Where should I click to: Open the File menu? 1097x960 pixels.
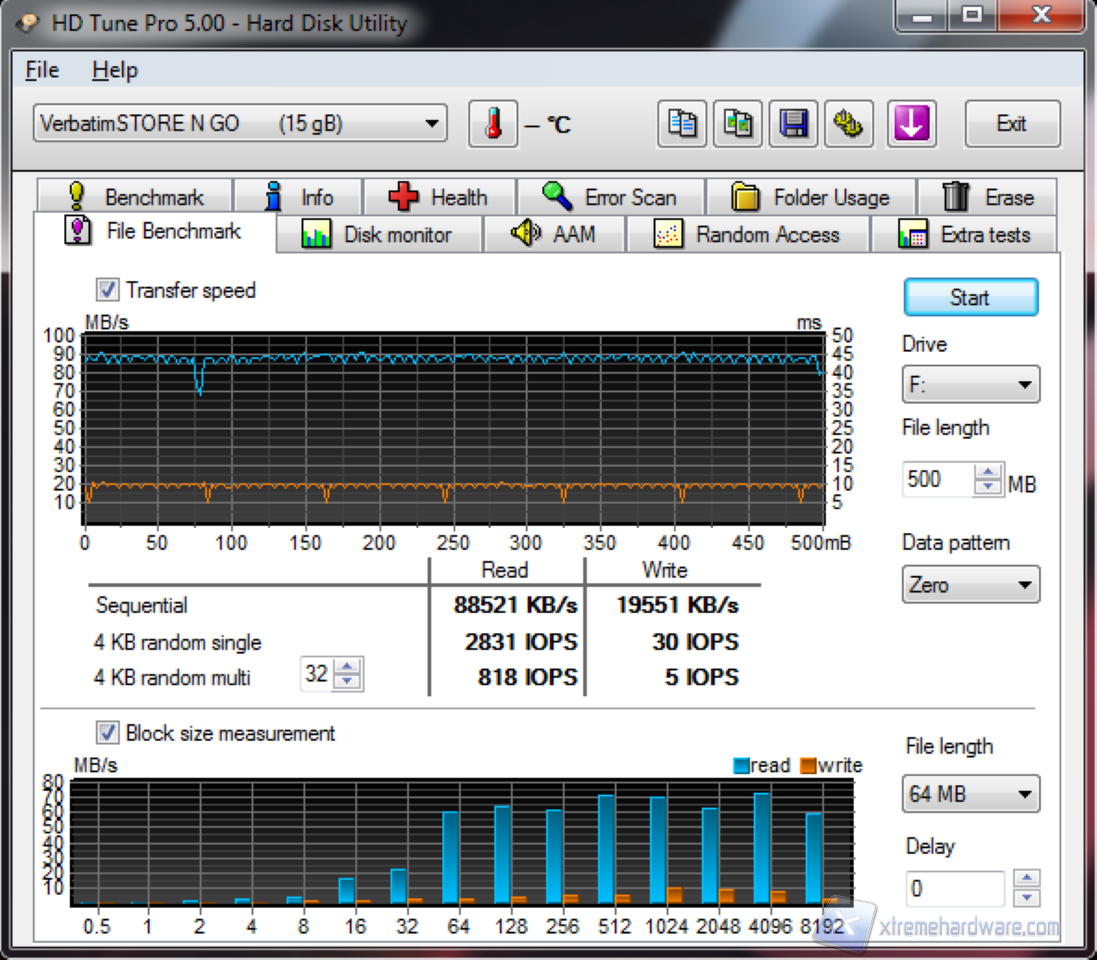click(42, 70)
